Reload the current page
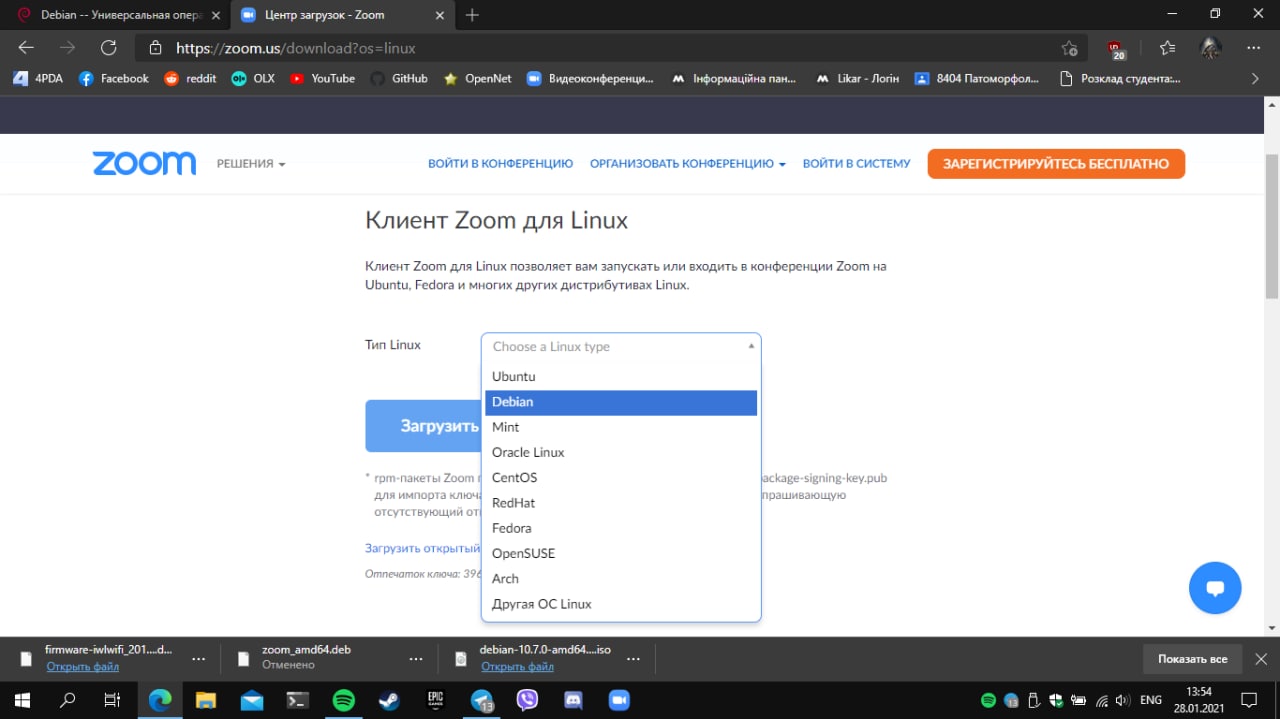The image size is (1280, 719). (109, 47)
